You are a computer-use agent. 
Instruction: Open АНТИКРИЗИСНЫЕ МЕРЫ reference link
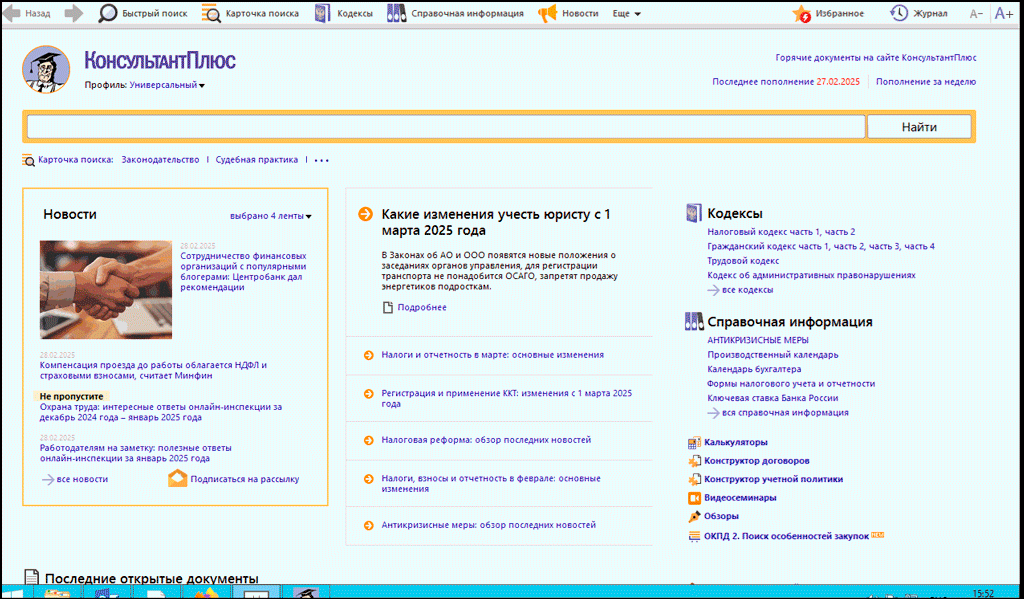[x=758, y=340]
